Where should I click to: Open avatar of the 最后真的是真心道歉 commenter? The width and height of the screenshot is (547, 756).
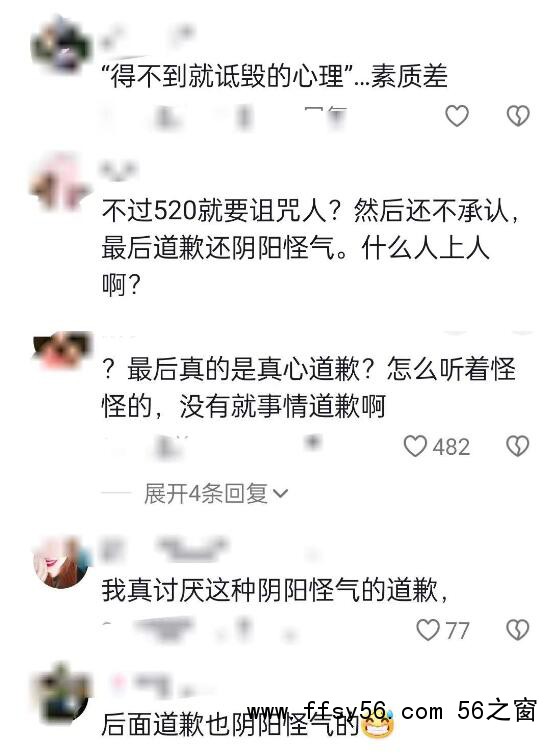[61, 351]
